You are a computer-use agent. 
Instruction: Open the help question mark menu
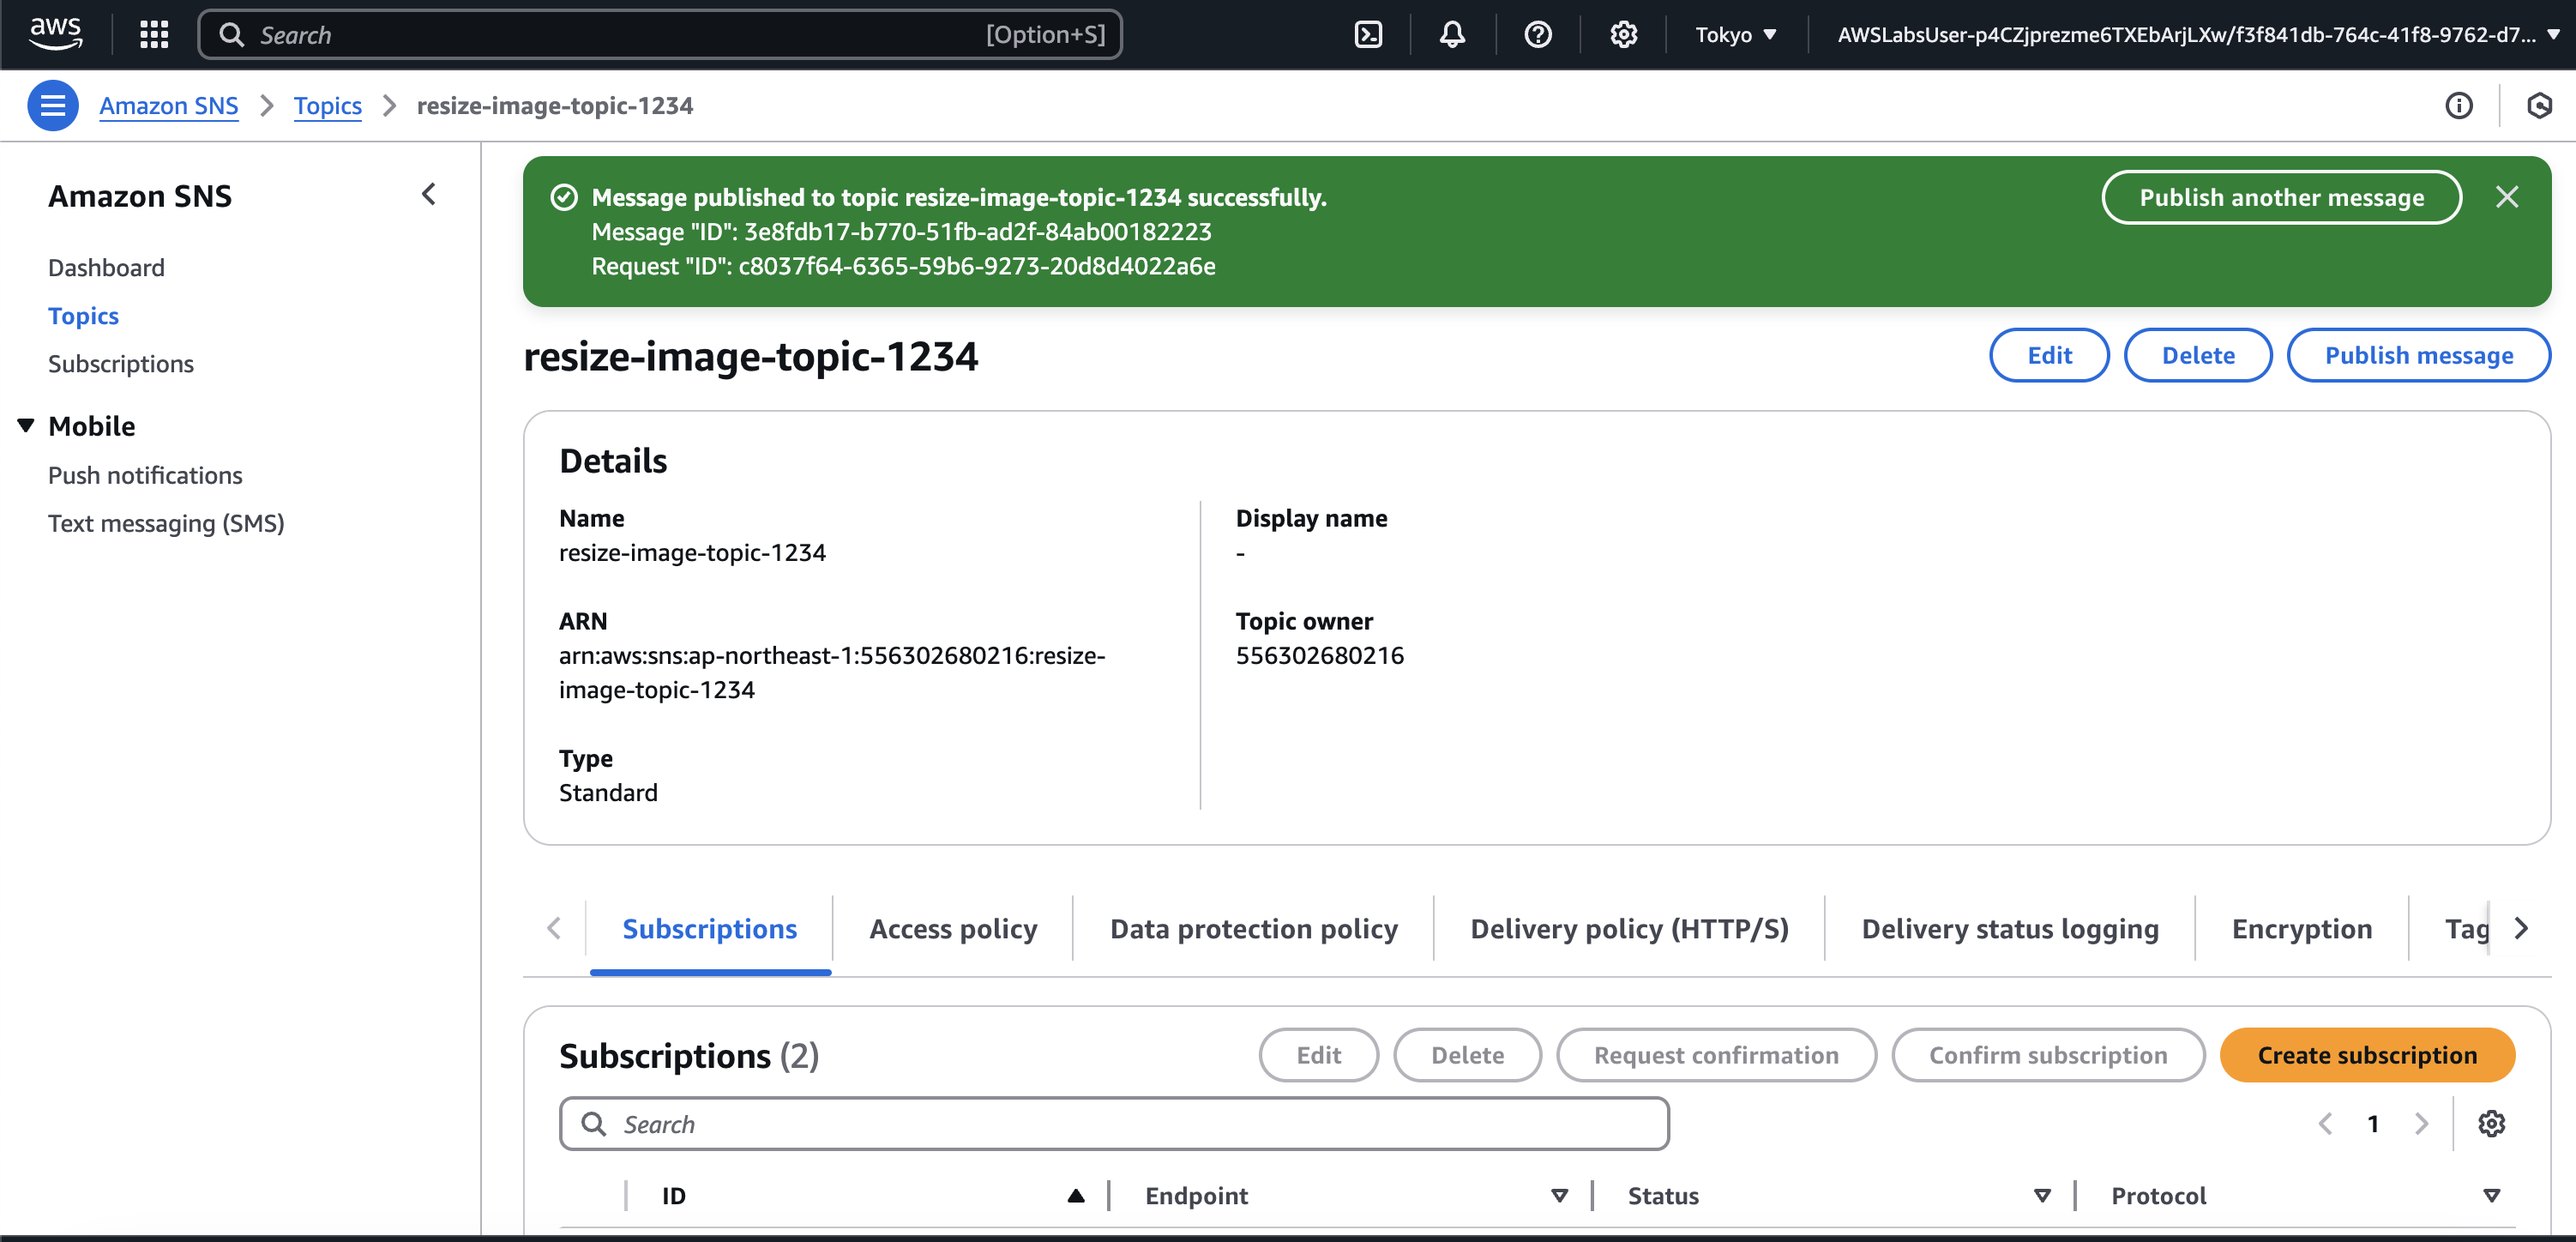click(1537, 35)
